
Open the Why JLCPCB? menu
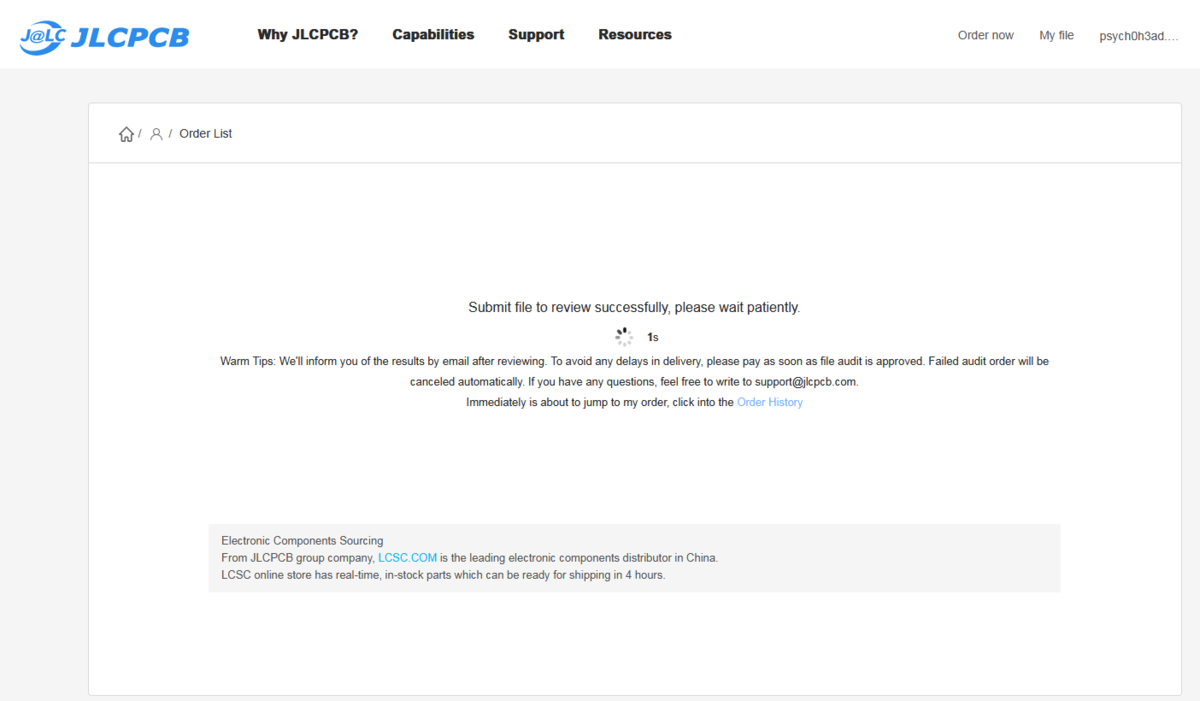click(308, 35)
